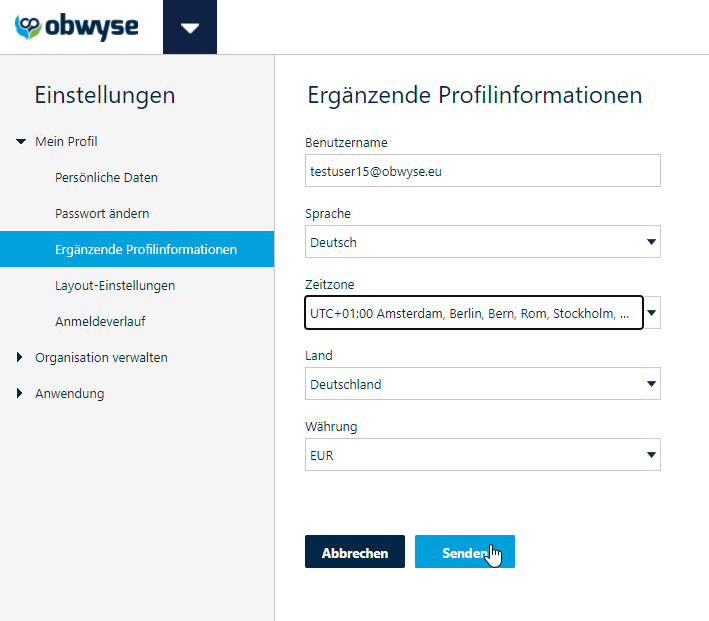709x621 pixels.
Task: Go to Passwort ändern page
Action: 102,213
